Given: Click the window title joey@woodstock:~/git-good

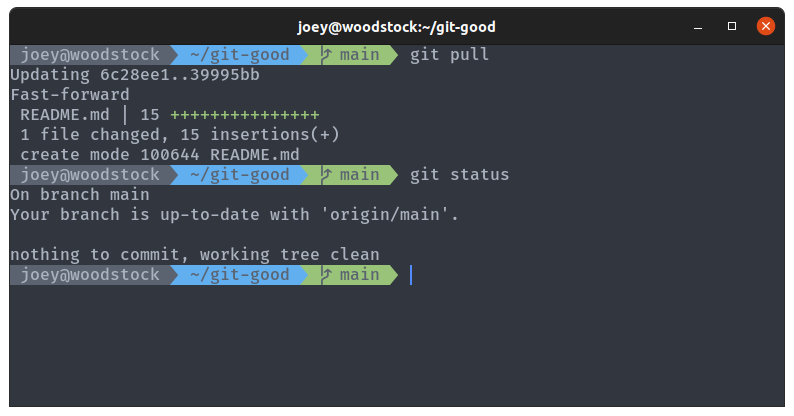Looking at the screenshot, I should click(396, 27).
